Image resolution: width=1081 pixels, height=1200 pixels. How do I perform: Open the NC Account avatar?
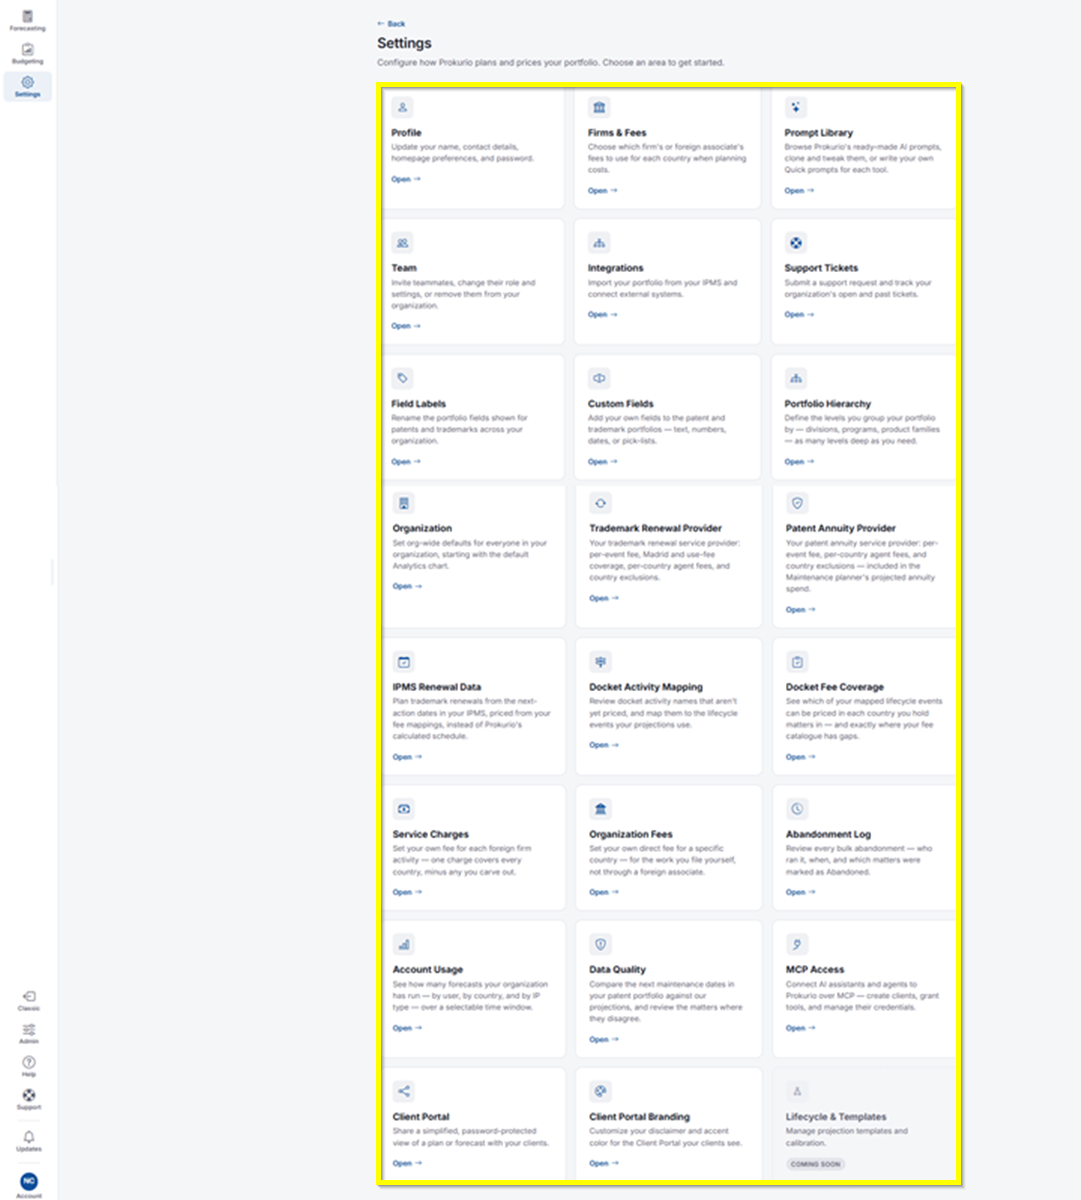(x=29, y=1182)
